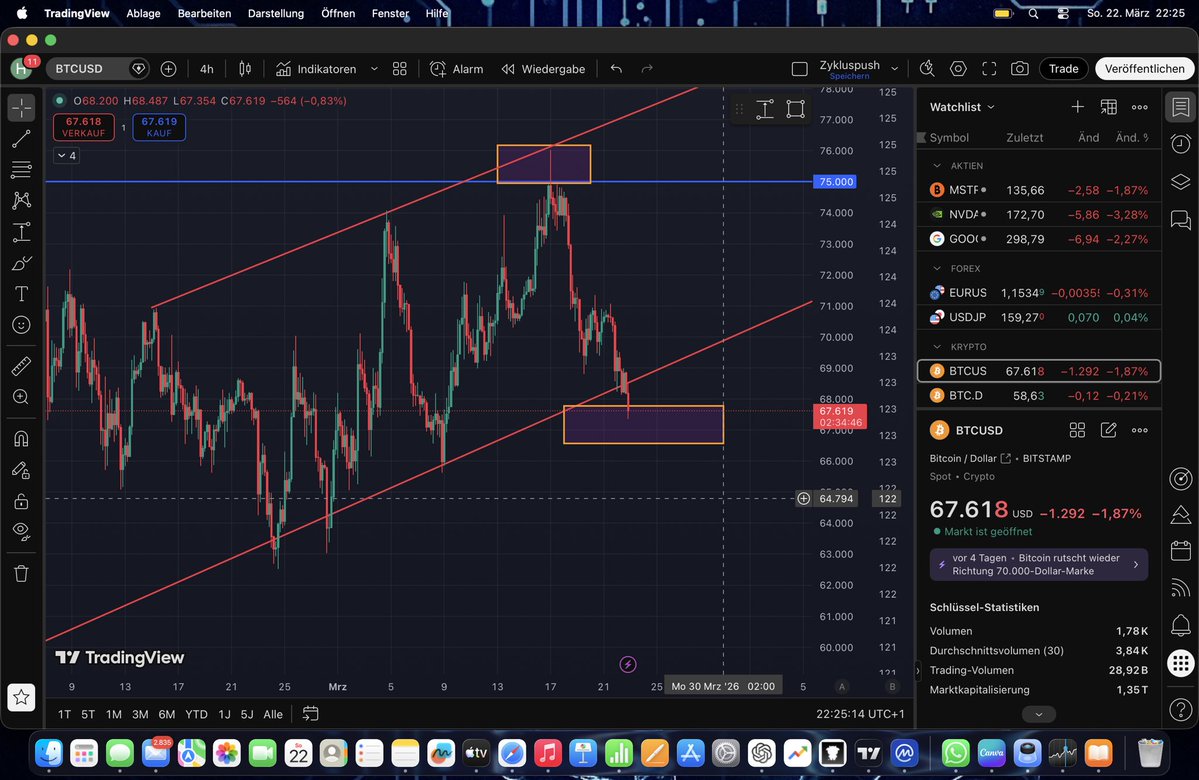This screenshot has width=1199, height=780.
Task: Select the trend line drawing tool
Action: pyautogui.click(x=21, y=138)
